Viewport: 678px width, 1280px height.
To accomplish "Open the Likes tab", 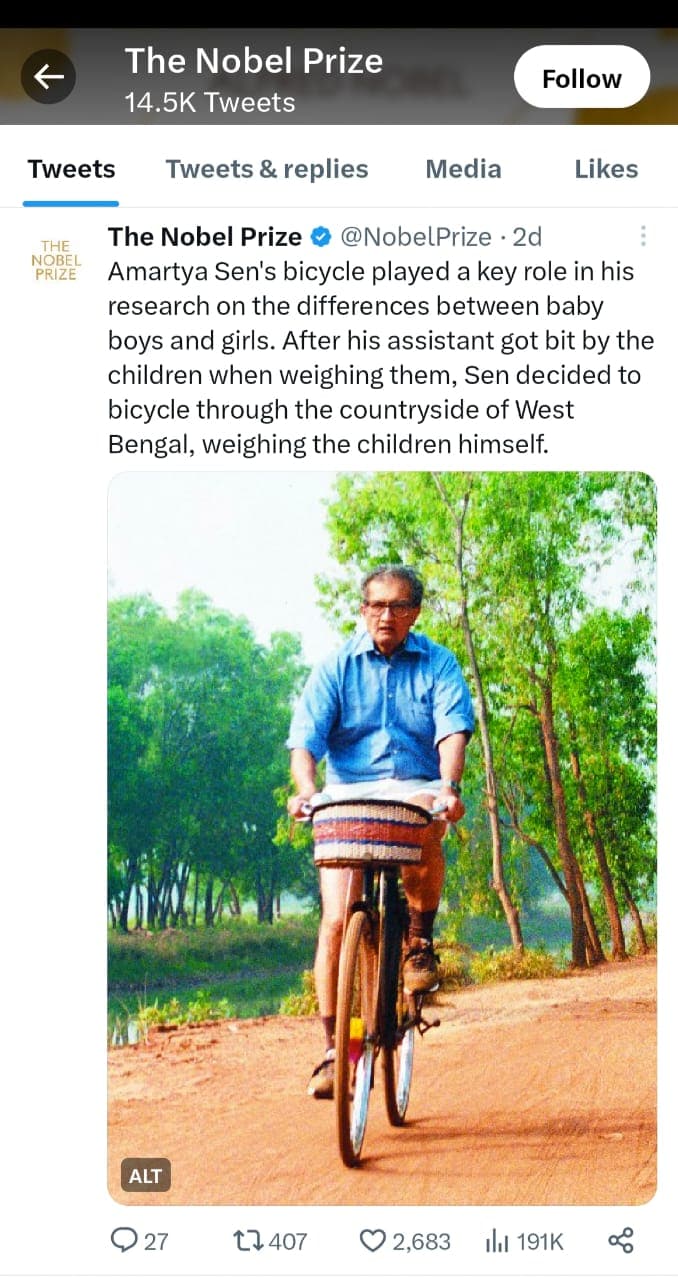I will click(606, 170).
